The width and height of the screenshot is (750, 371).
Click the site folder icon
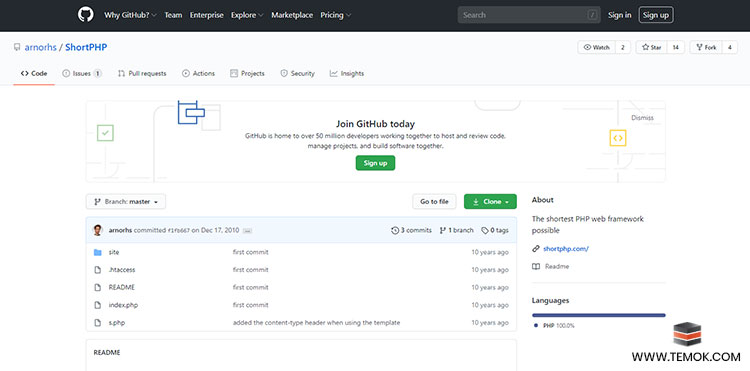click(98, 252)
